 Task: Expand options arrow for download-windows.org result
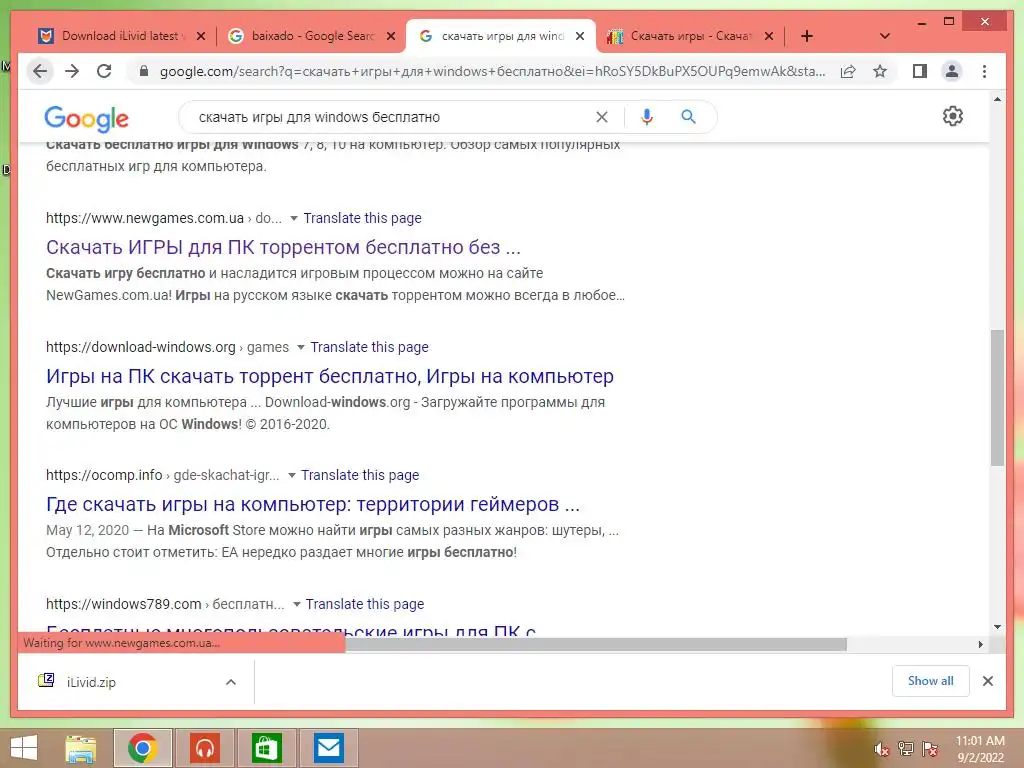300,347
